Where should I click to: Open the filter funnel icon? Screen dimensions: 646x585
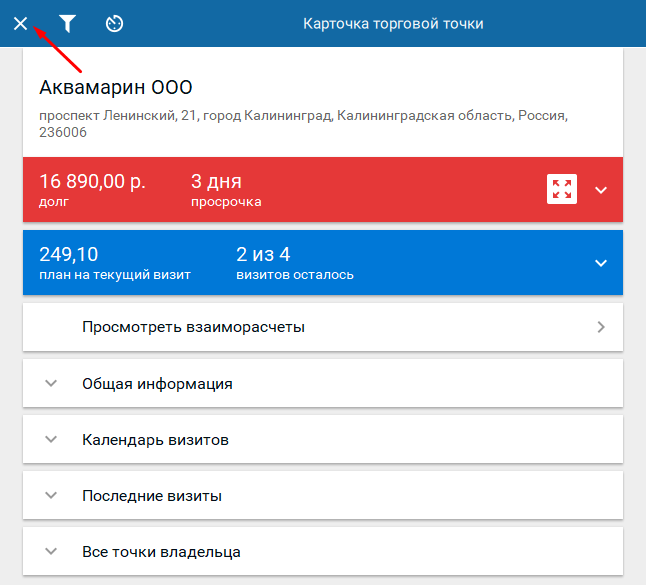67,23
